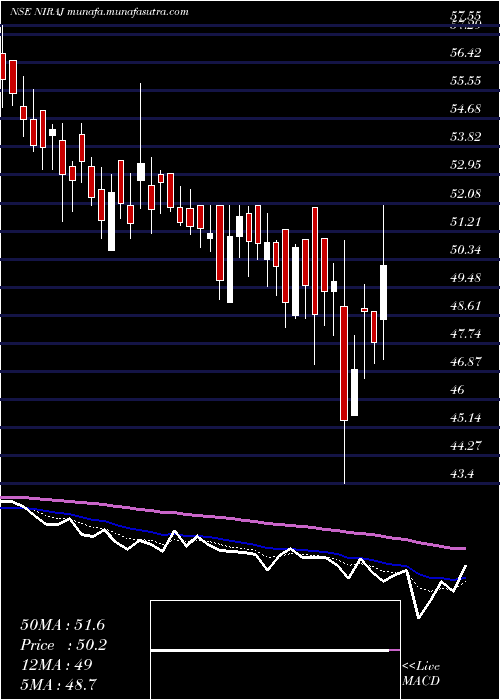Click the MACD indicator box
Viewport: 500px width, 700px height.
[275, 650]
